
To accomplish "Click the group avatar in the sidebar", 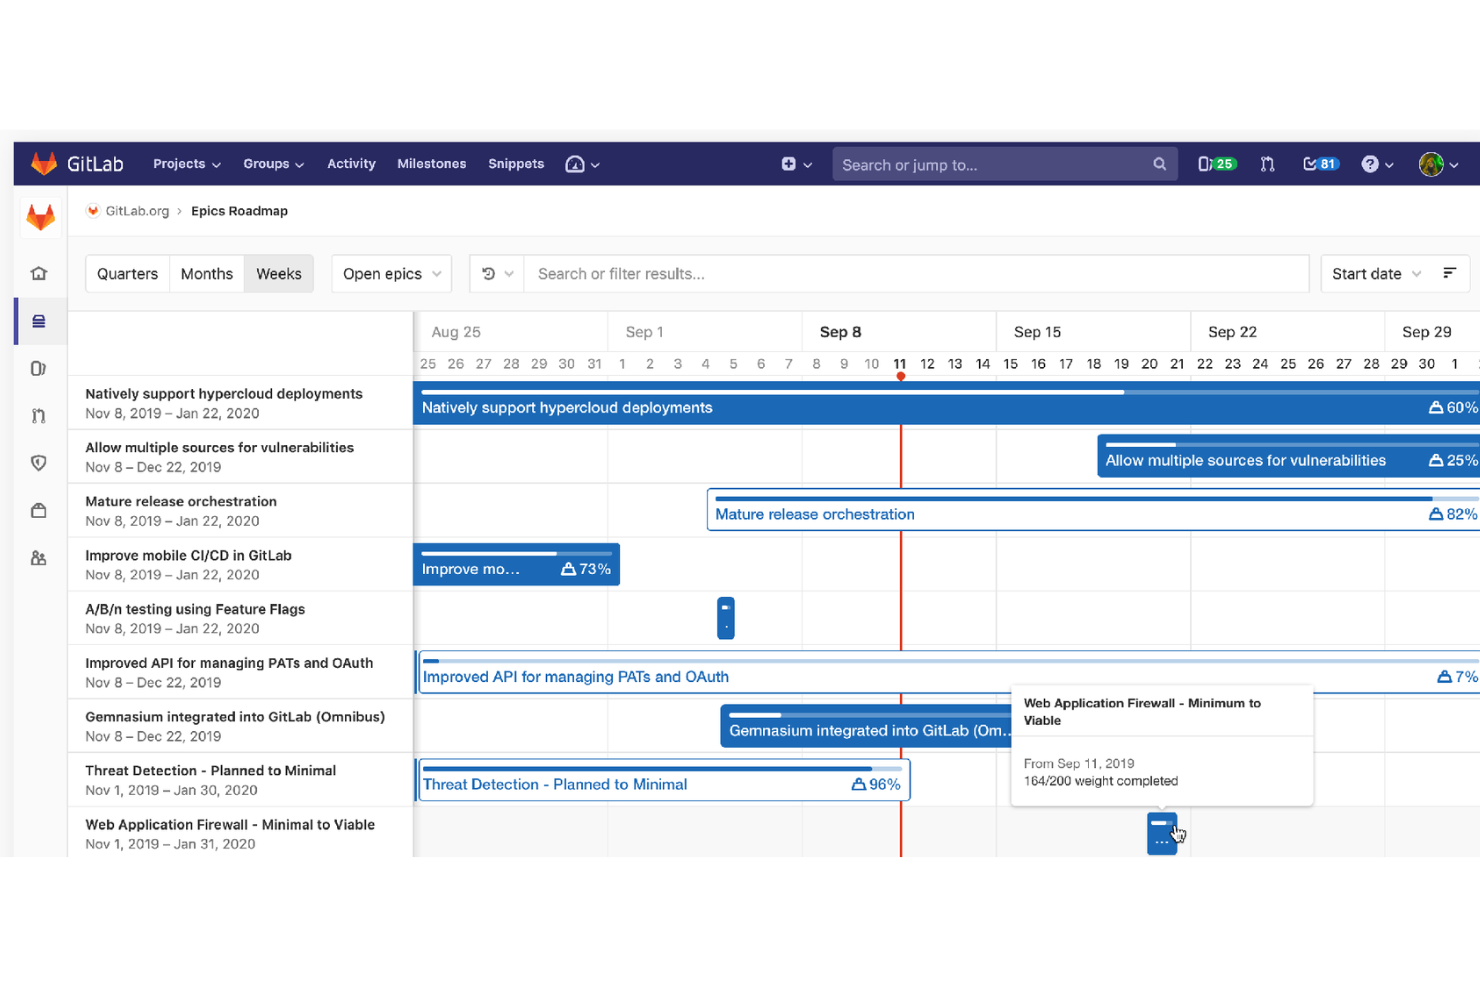I will pyautogui.click(x=40, y=217).
